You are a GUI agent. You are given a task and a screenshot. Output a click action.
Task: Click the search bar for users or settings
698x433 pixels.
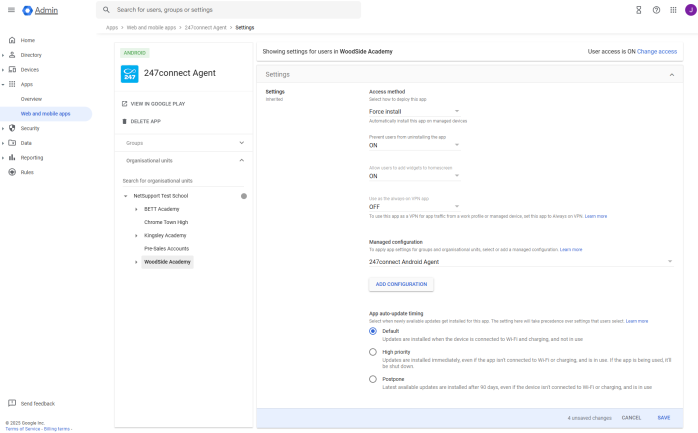pos(230,10)
